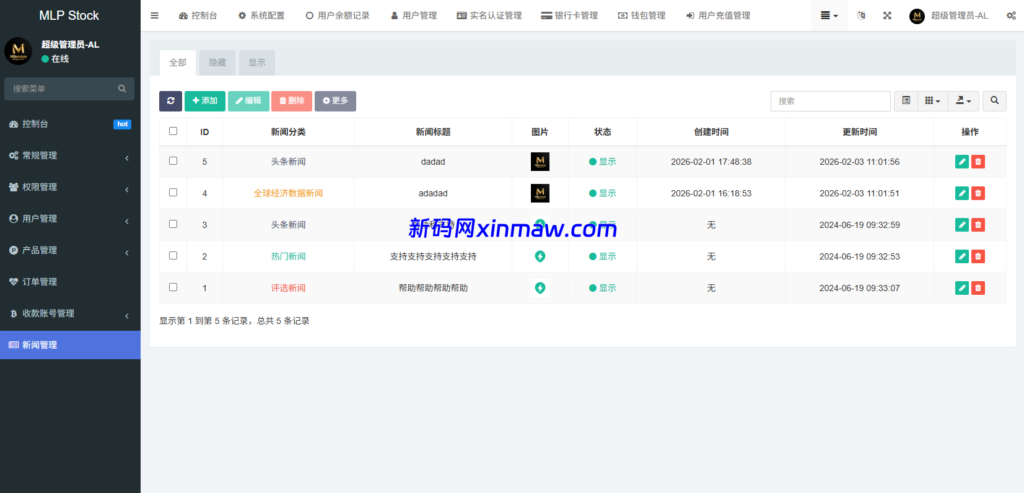Click the clear cache icon in header
The image size is (1024, 493).
coord(861,16)
